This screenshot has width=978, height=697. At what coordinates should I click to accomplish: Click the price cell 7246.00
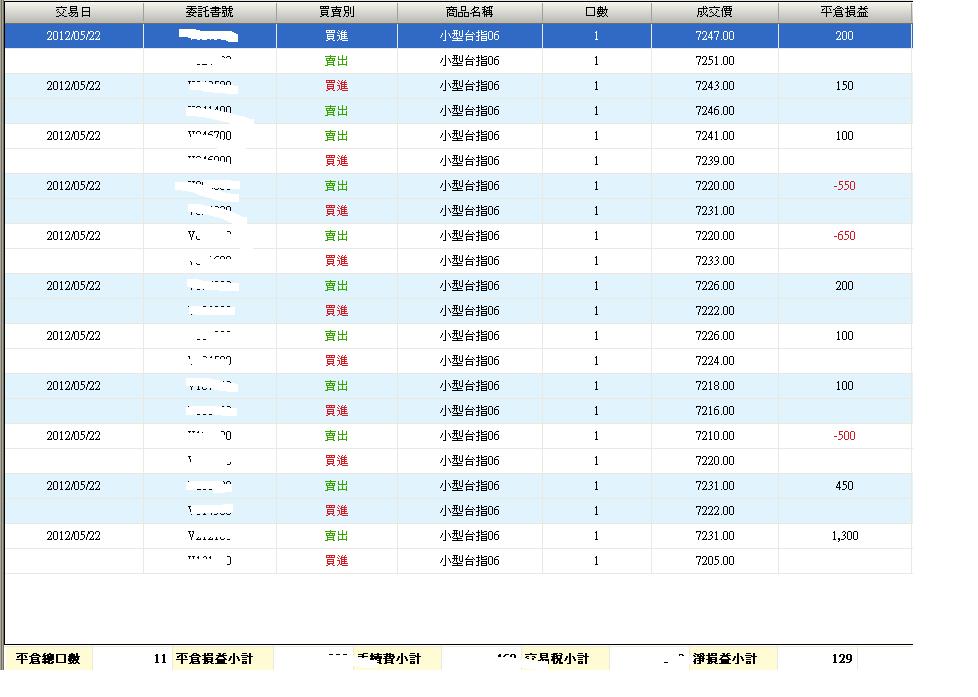tap(715, 111)
